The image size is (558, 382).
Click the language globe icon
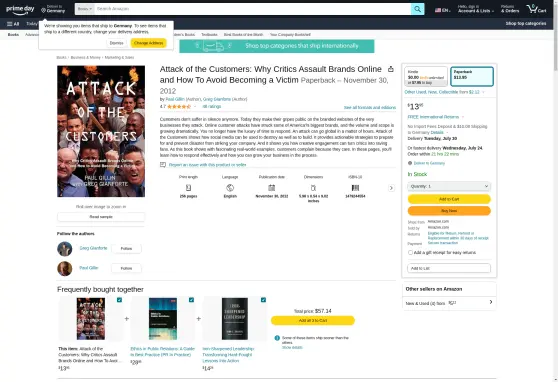pyautogui.click(x=230, y=188)
